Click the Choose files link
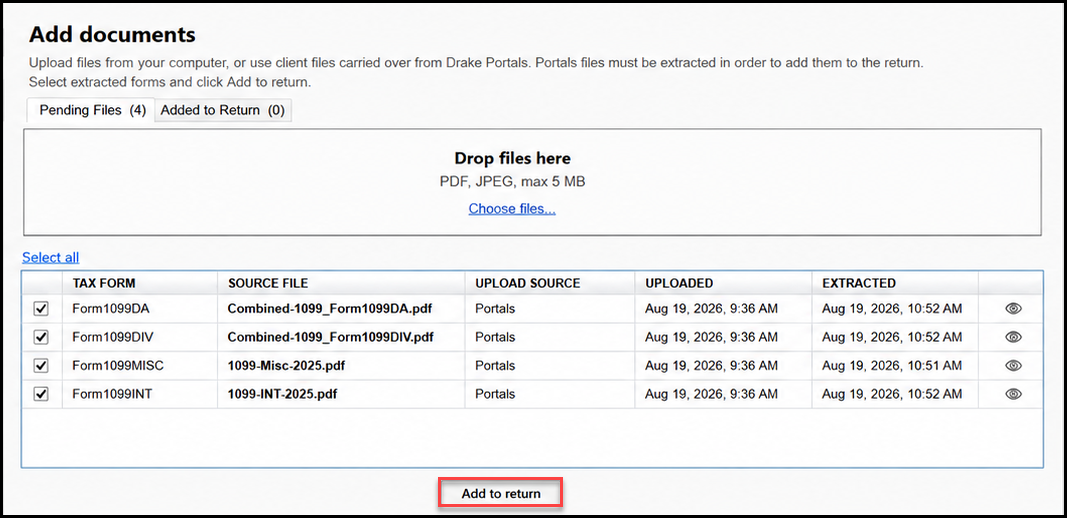Image resolution: width=1067 pixels, height=518 pixels. click(x=512, y=209)
